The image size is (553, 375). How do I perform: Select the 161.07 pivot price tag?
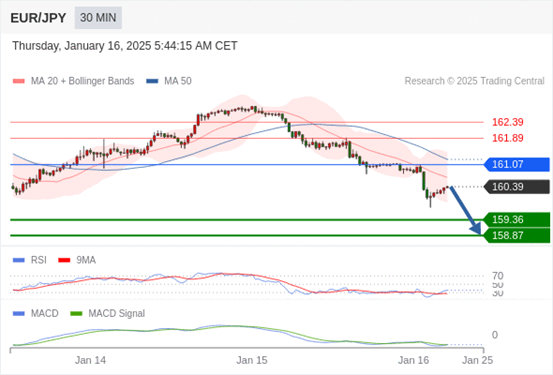tap(517, 164)
